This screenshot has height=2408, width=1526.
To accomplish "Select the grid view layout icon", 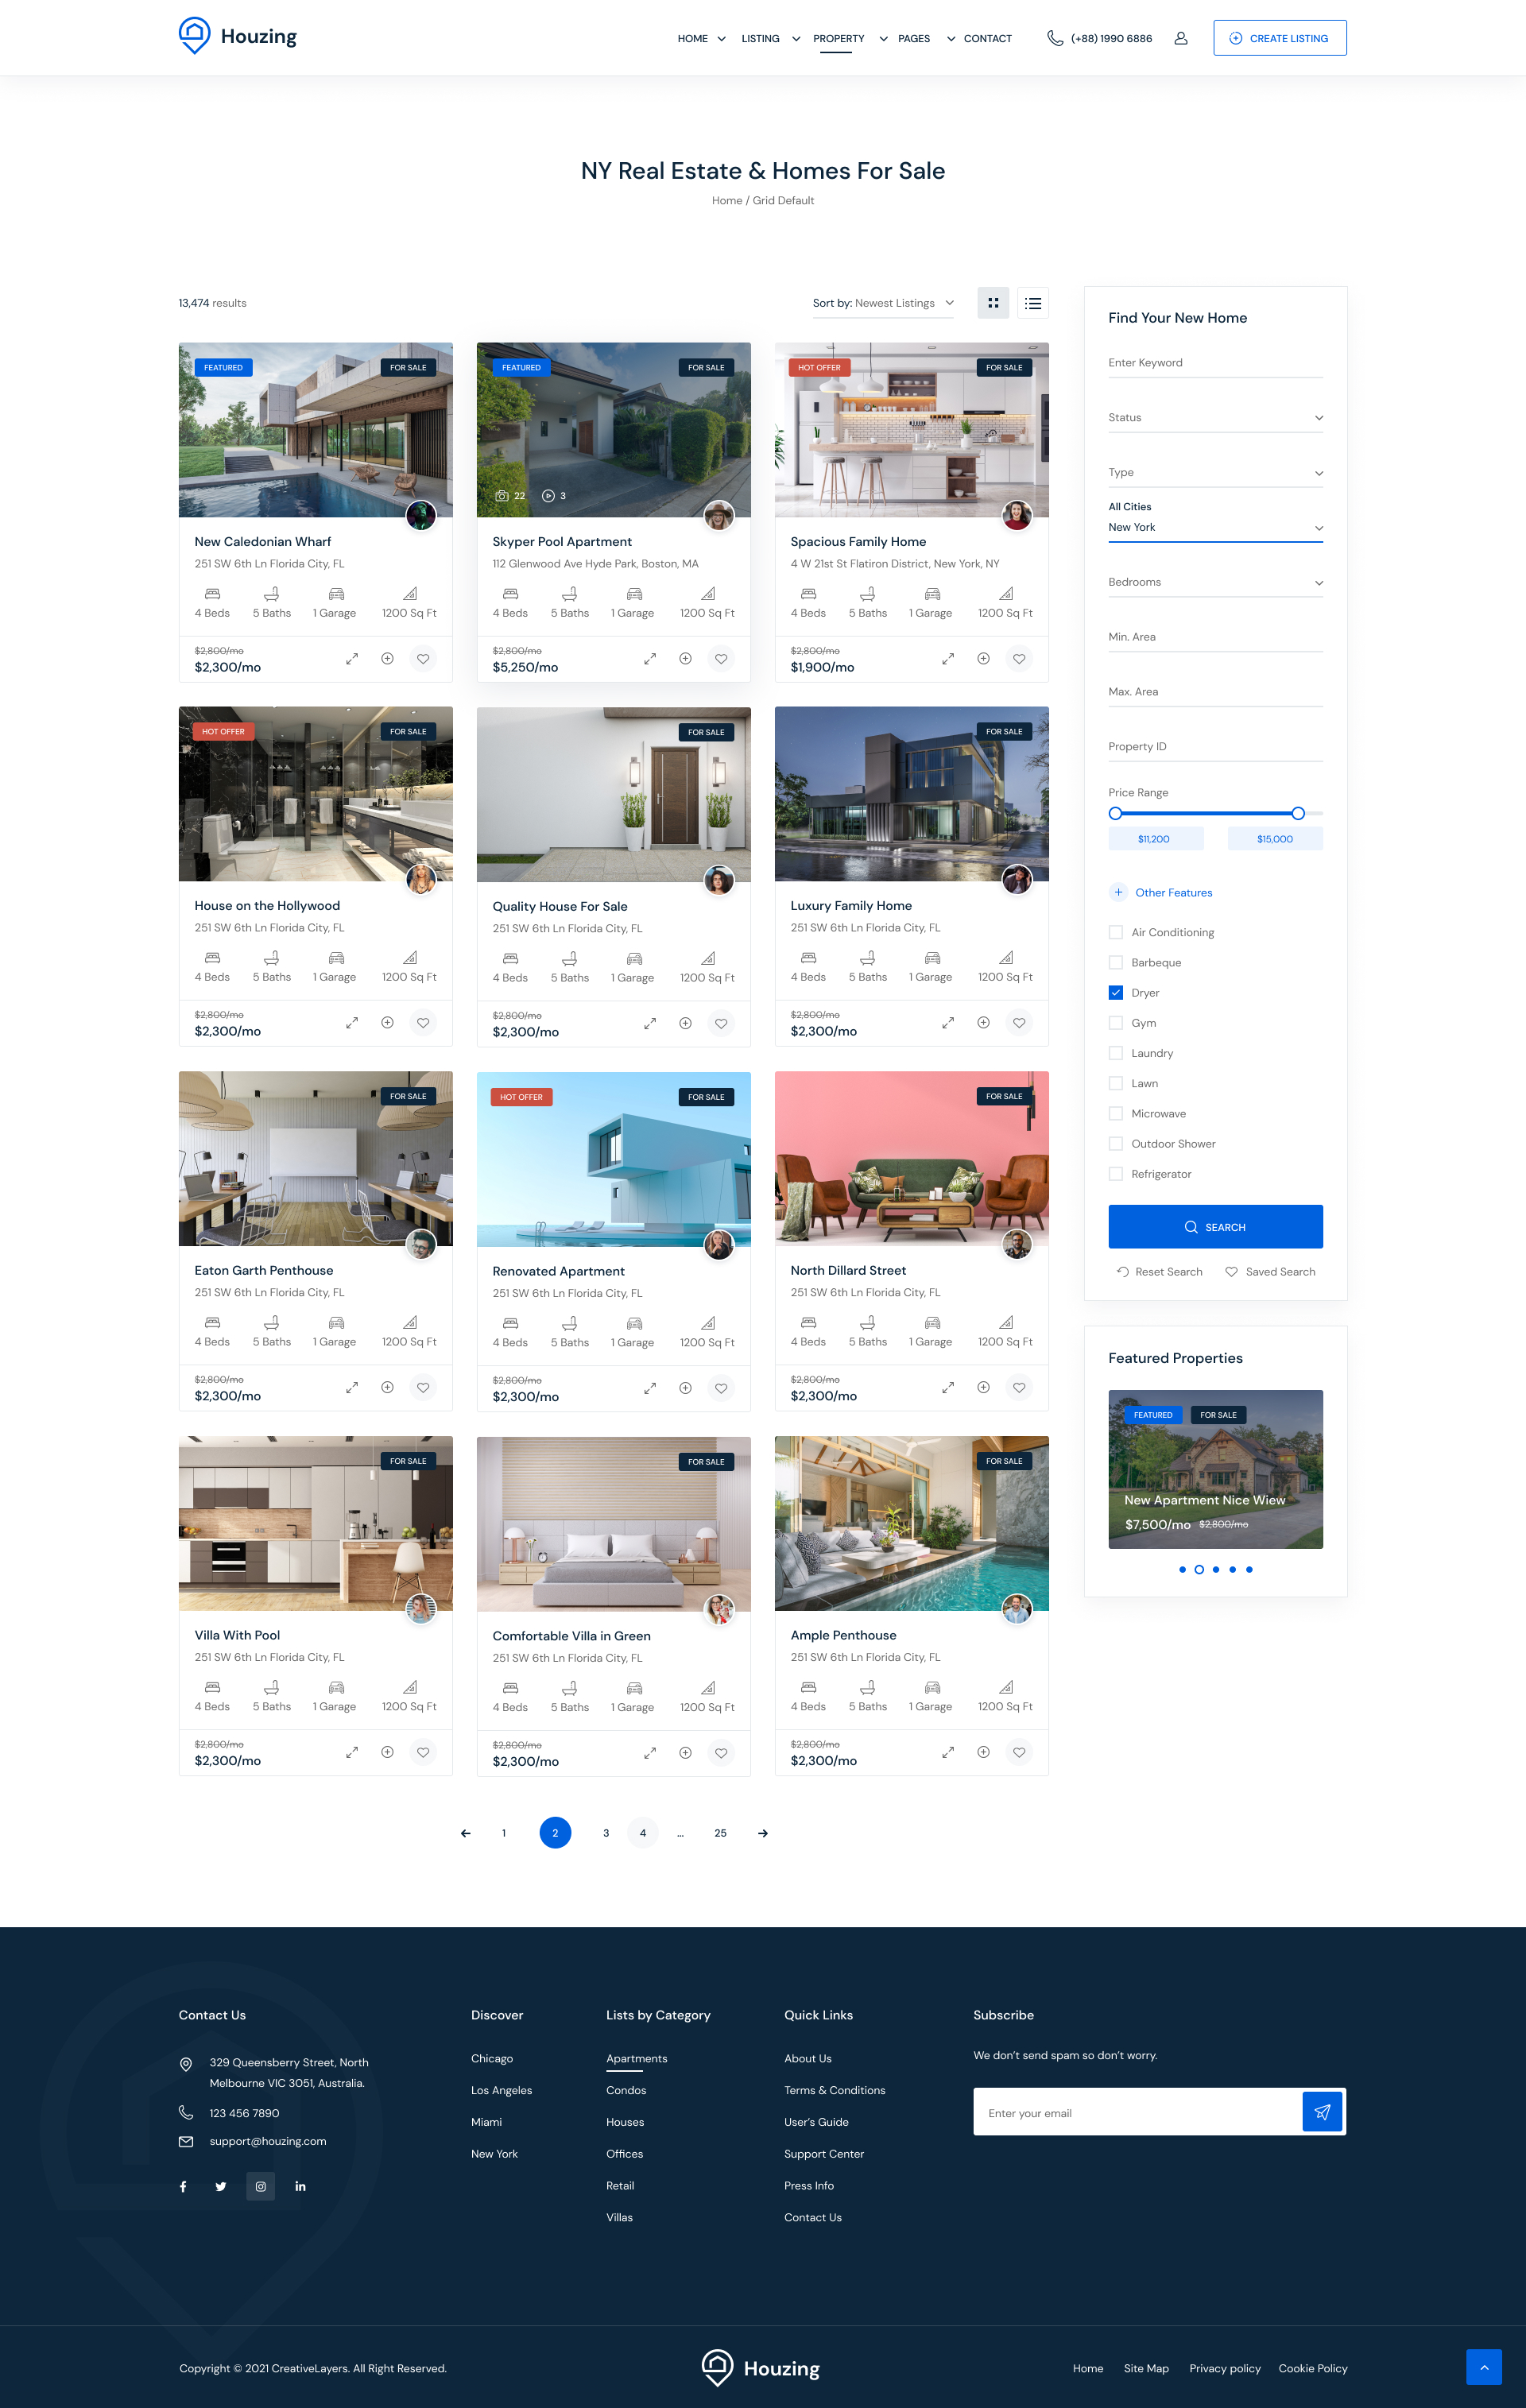I will point(992,303).
